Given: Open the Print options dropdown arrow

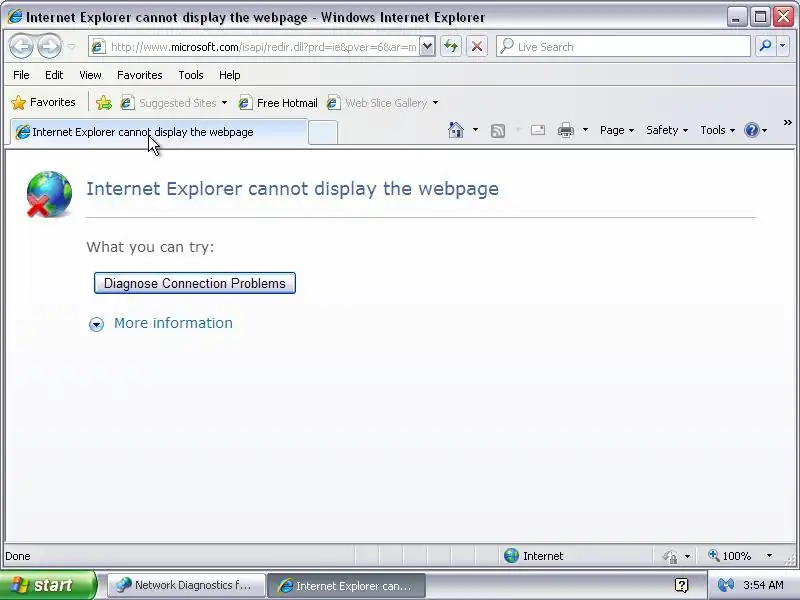Looking at the screenshot, I should [x=585, y=130].
